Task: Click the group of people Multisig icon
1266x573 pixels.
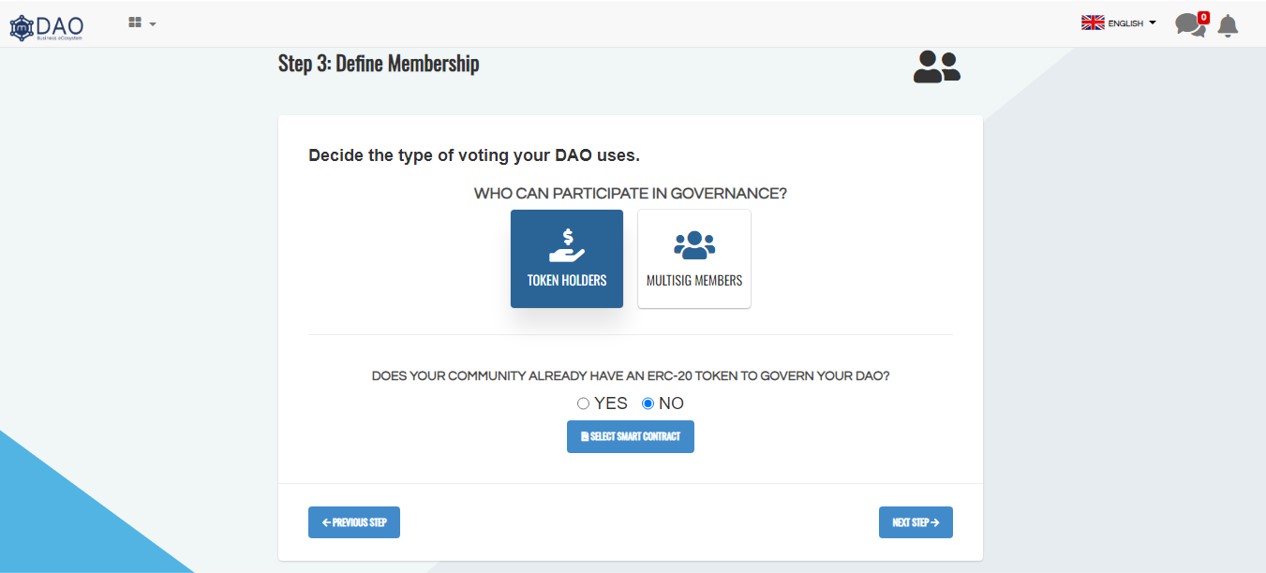Action: [694, 245]
